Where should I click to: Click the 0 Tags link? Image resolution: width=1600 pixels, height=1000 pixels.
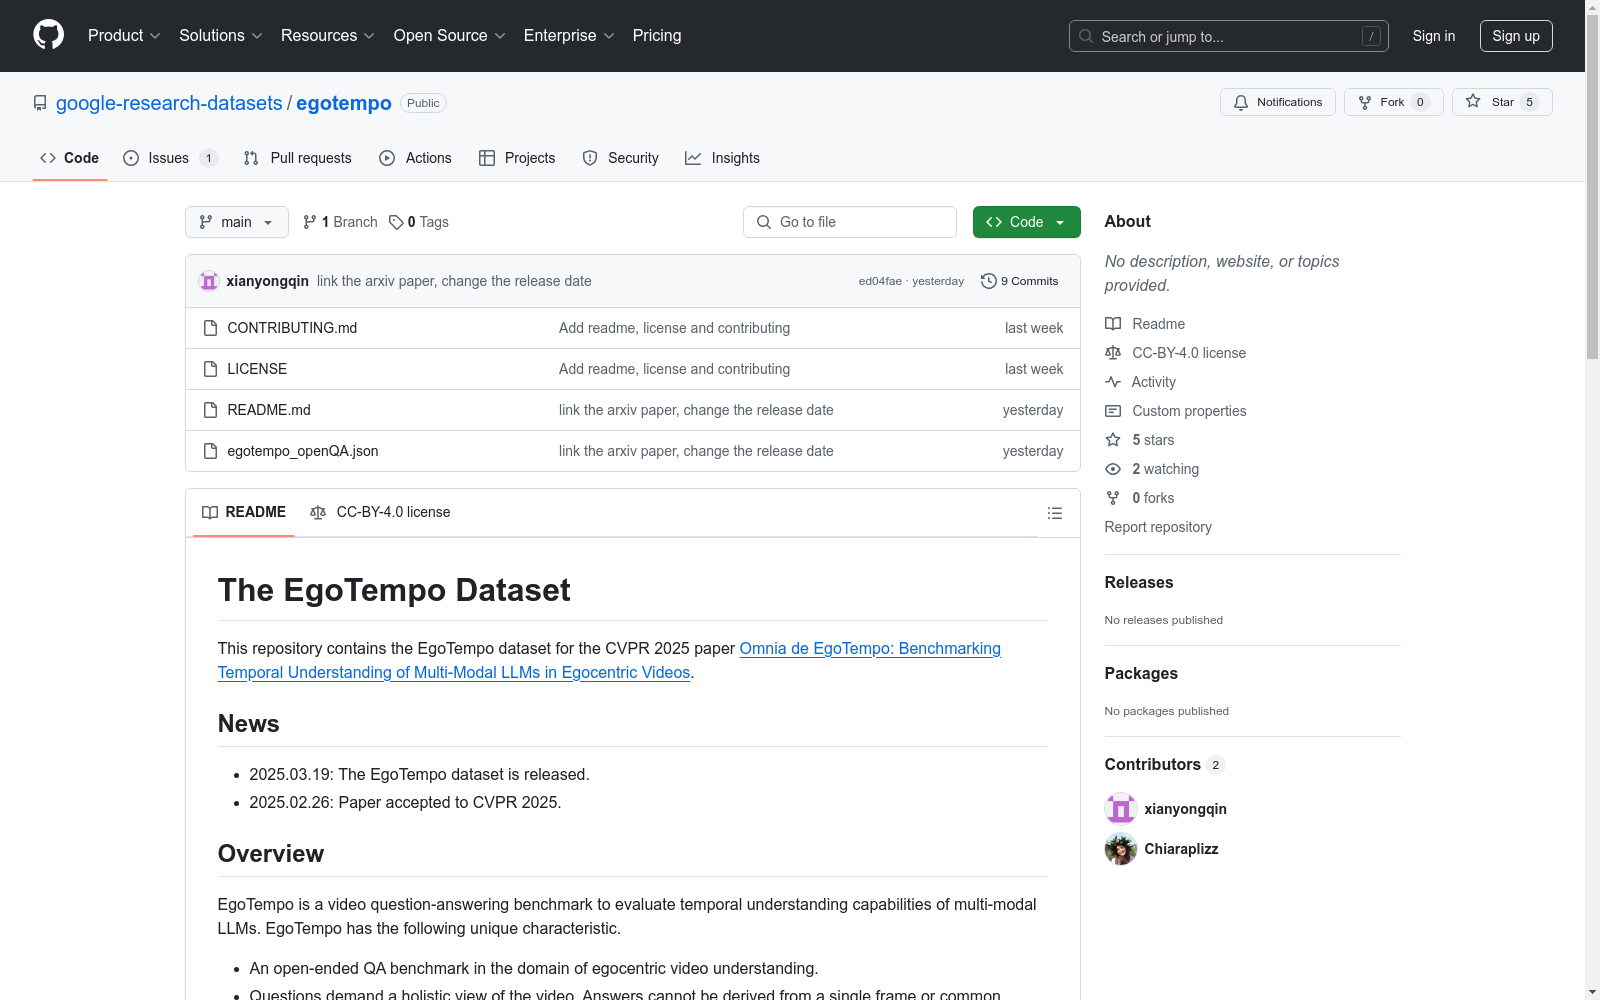[x=419, y=222]
